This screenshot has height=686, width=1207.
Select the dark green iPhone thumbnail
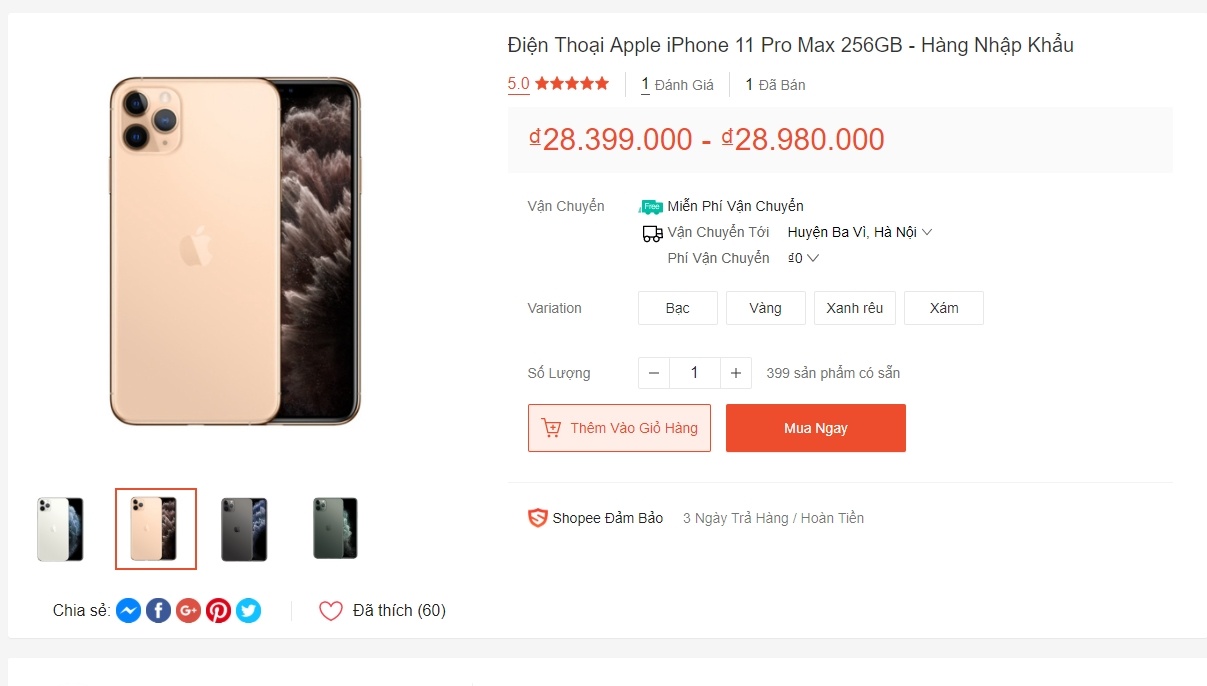334,528
